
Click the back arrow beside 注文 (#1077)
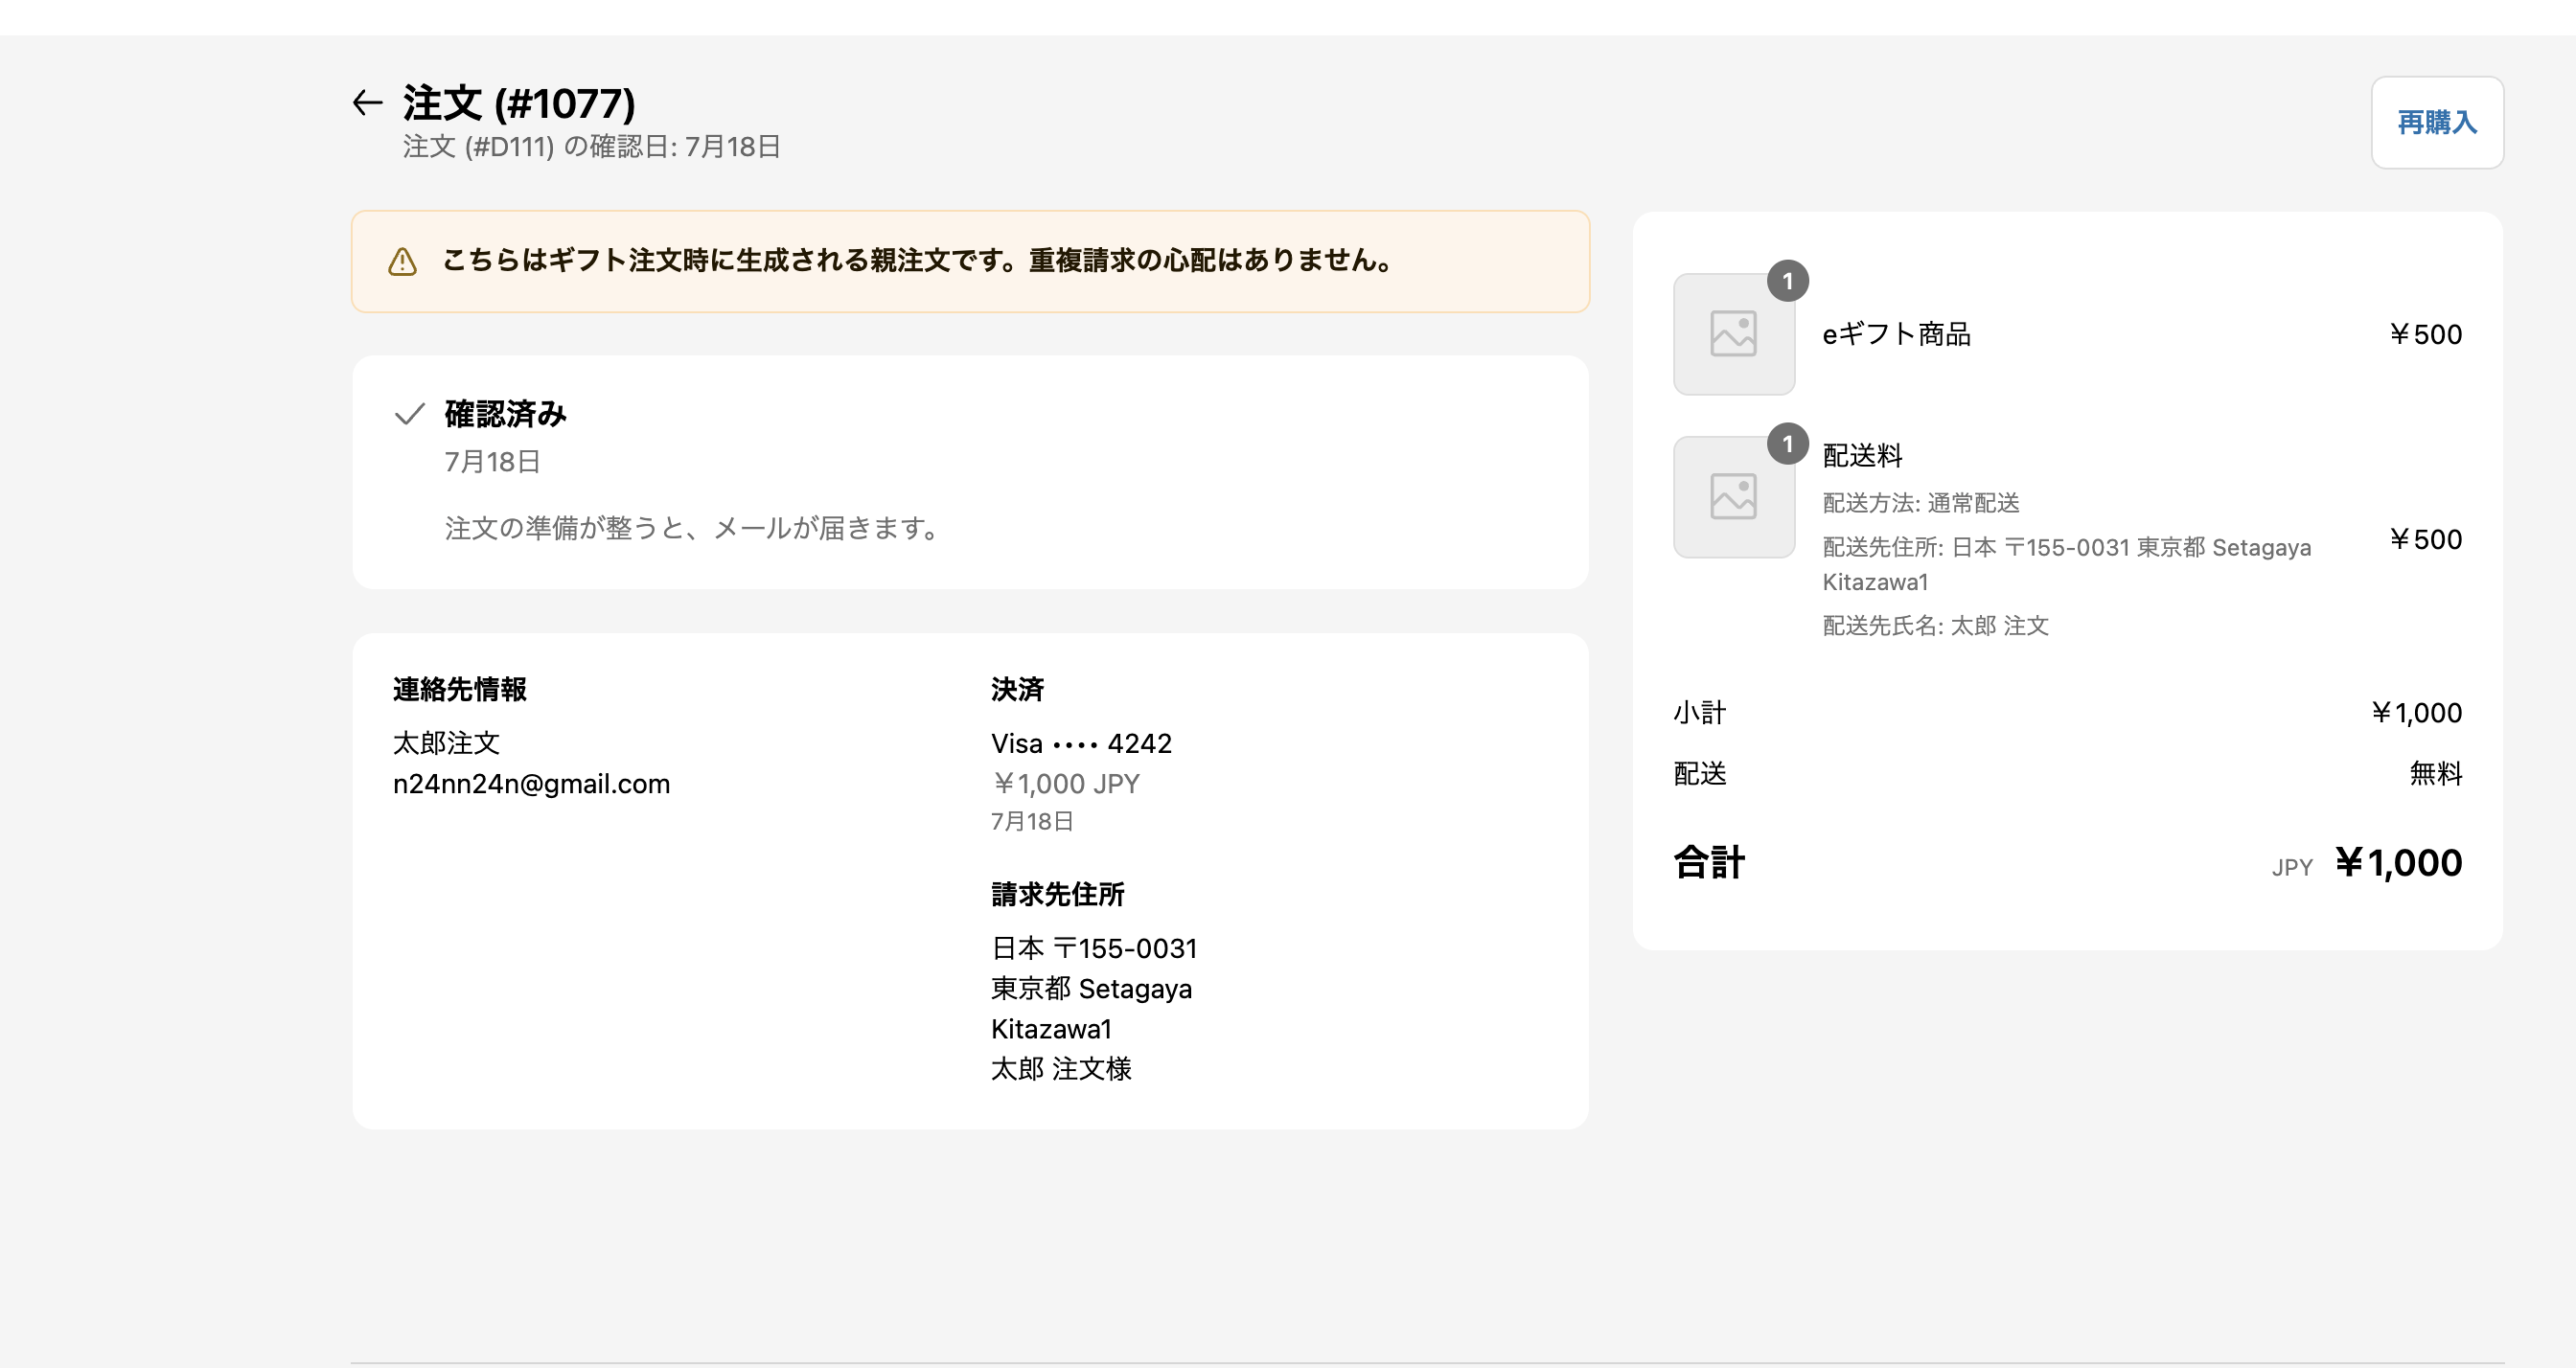point(367,103)
